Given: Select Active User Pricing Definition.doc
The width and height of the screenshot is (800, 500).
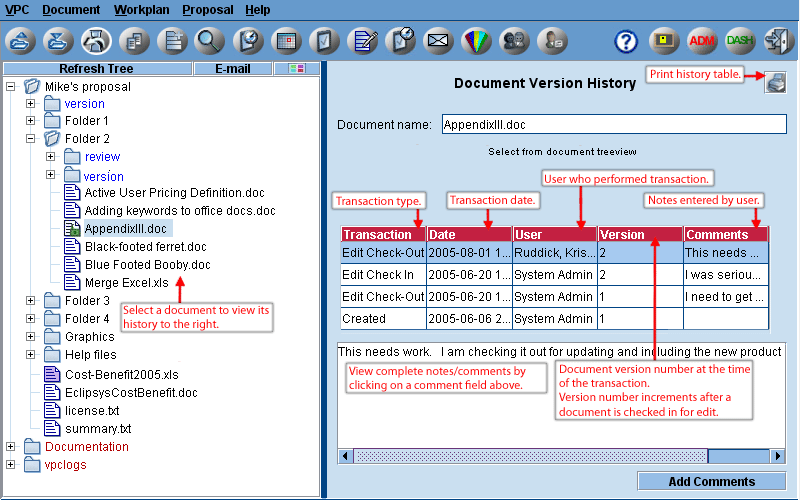Looking at the screenshot, I should click(x=174, y=193).
